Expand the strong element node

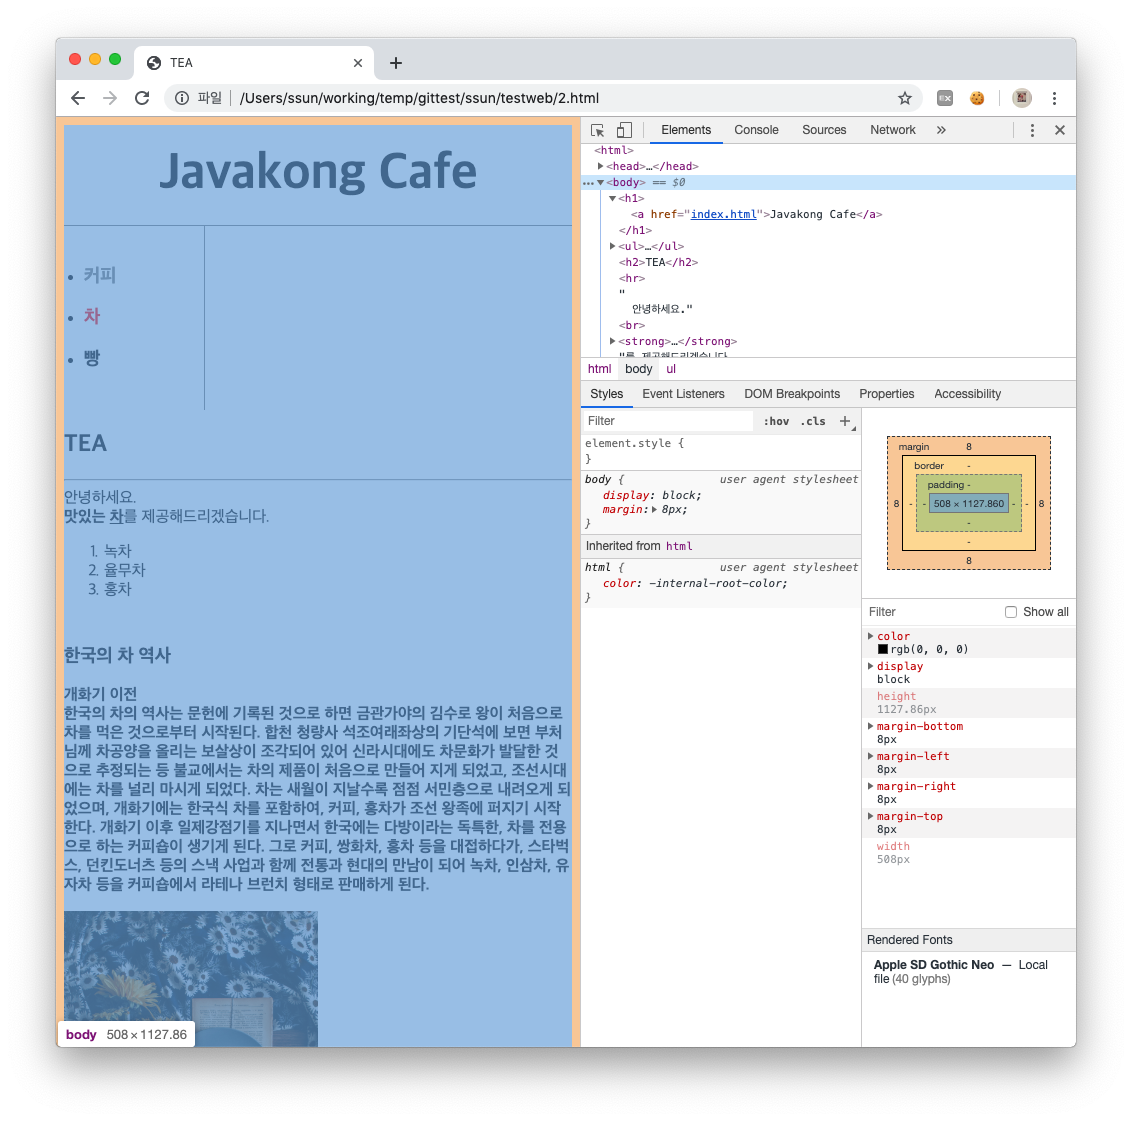click(612, 341)
